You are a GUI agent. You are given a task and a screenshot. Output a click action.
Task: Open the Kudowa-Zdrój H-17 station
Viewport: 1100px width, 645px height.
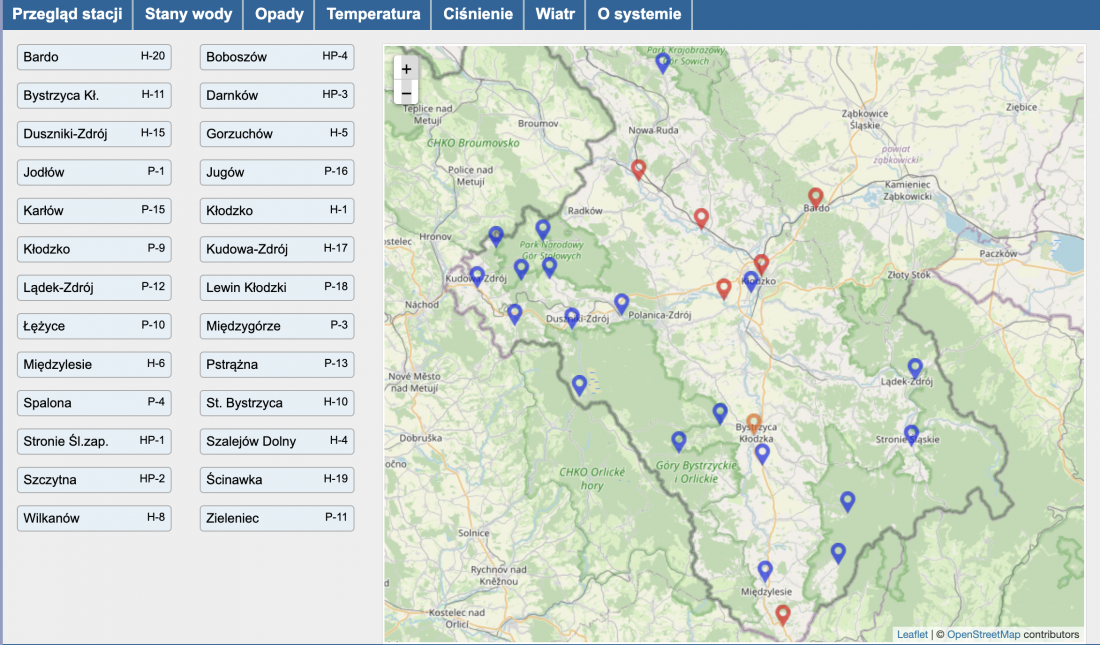[x=277, y=249]
